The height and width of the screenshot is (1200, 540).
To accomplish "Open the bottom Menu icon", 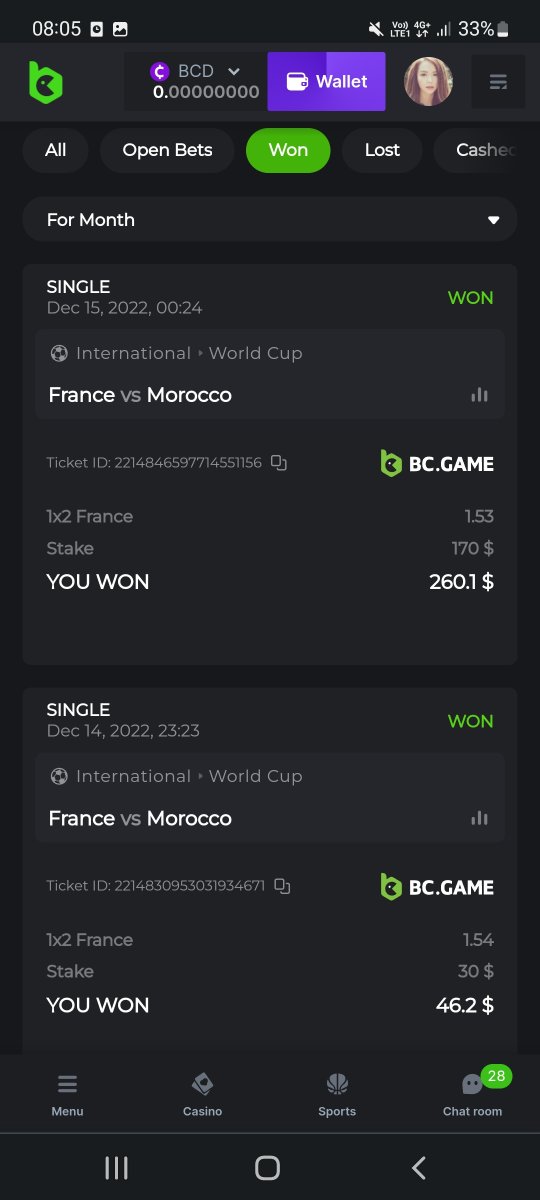I will 67,1094.
